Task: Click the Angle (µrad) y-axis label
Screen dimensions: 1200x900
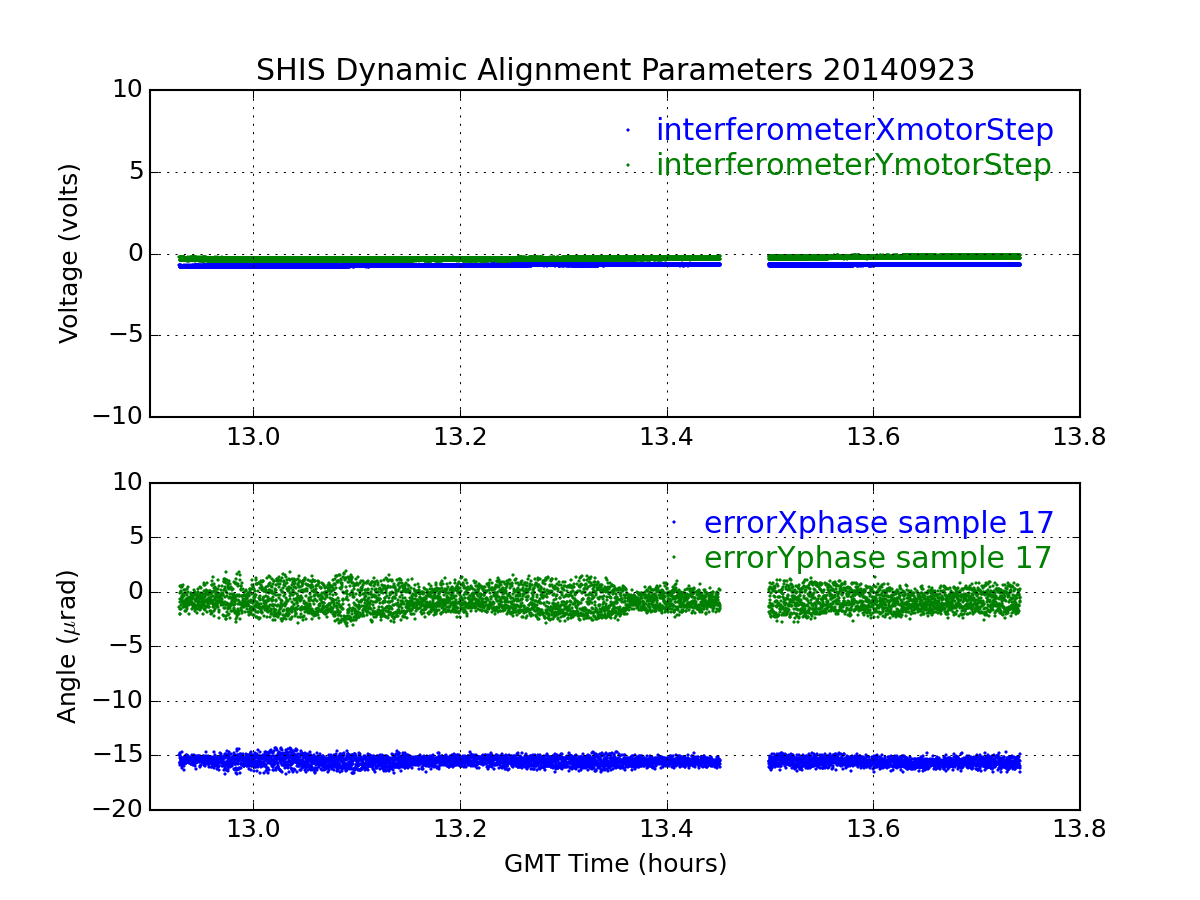Action: tap(68, 646)
